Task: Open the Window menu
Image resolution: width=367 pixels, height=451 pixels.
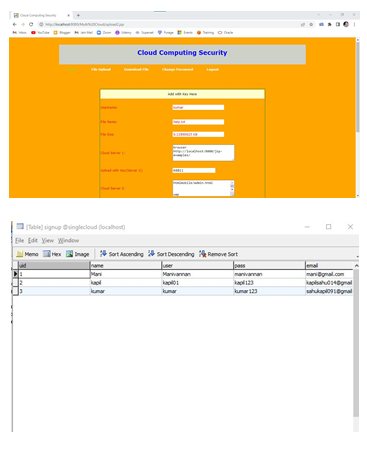Action: pos(68,240)
